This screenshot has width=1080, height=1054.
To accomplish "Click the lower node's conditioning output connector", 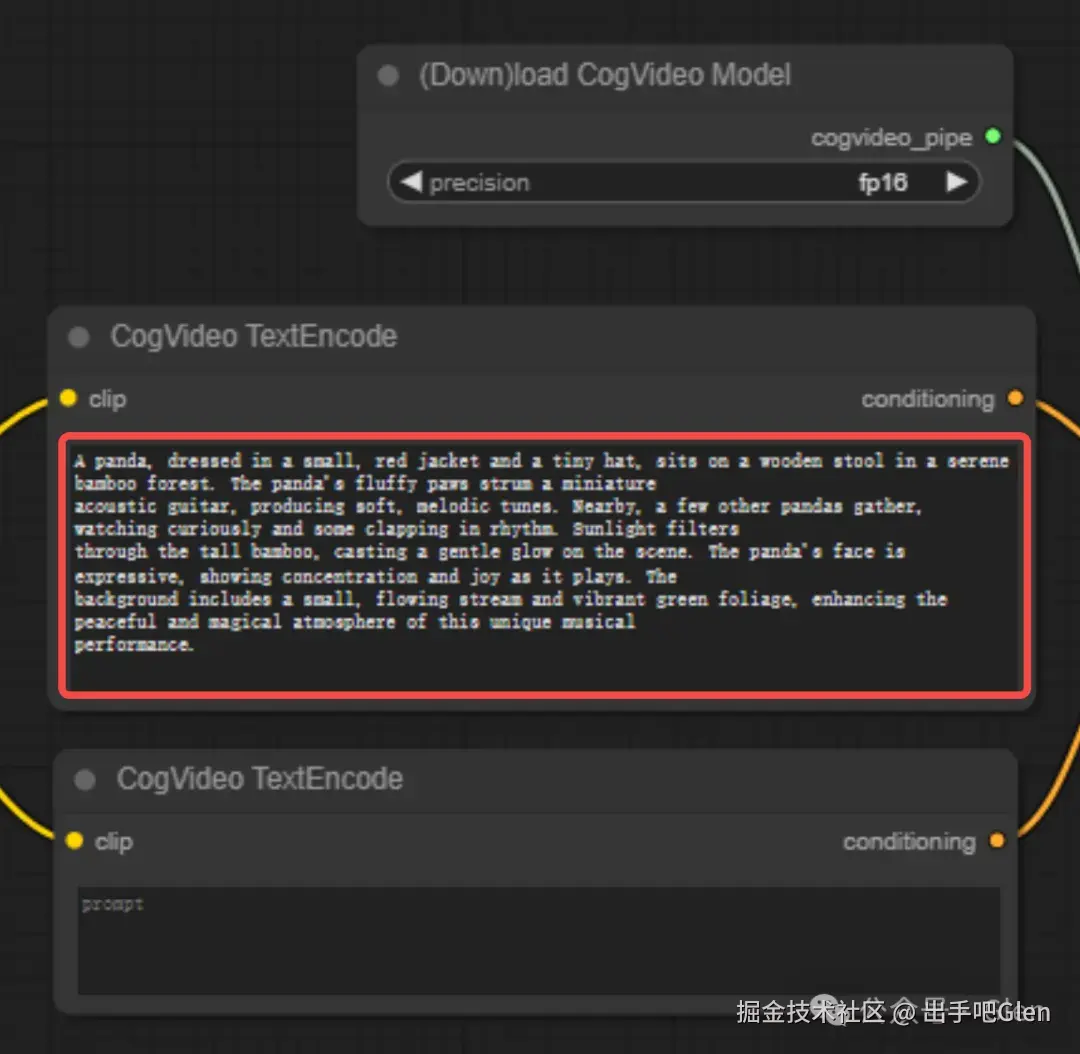I will click(x=997, y=840).
